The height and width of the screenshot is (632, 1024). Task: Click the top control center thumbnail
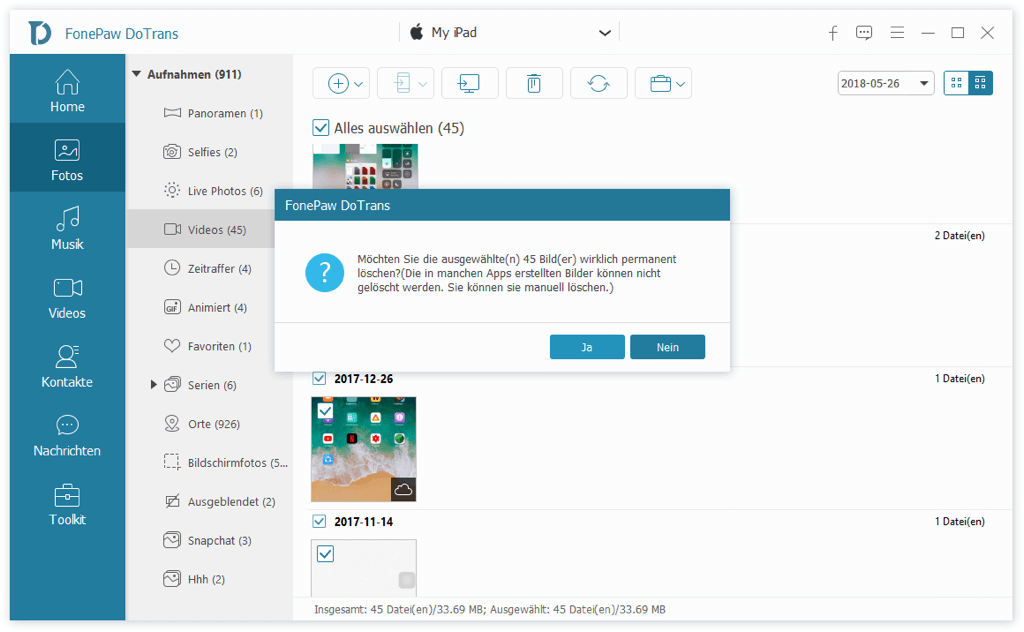tap(365, 166)
